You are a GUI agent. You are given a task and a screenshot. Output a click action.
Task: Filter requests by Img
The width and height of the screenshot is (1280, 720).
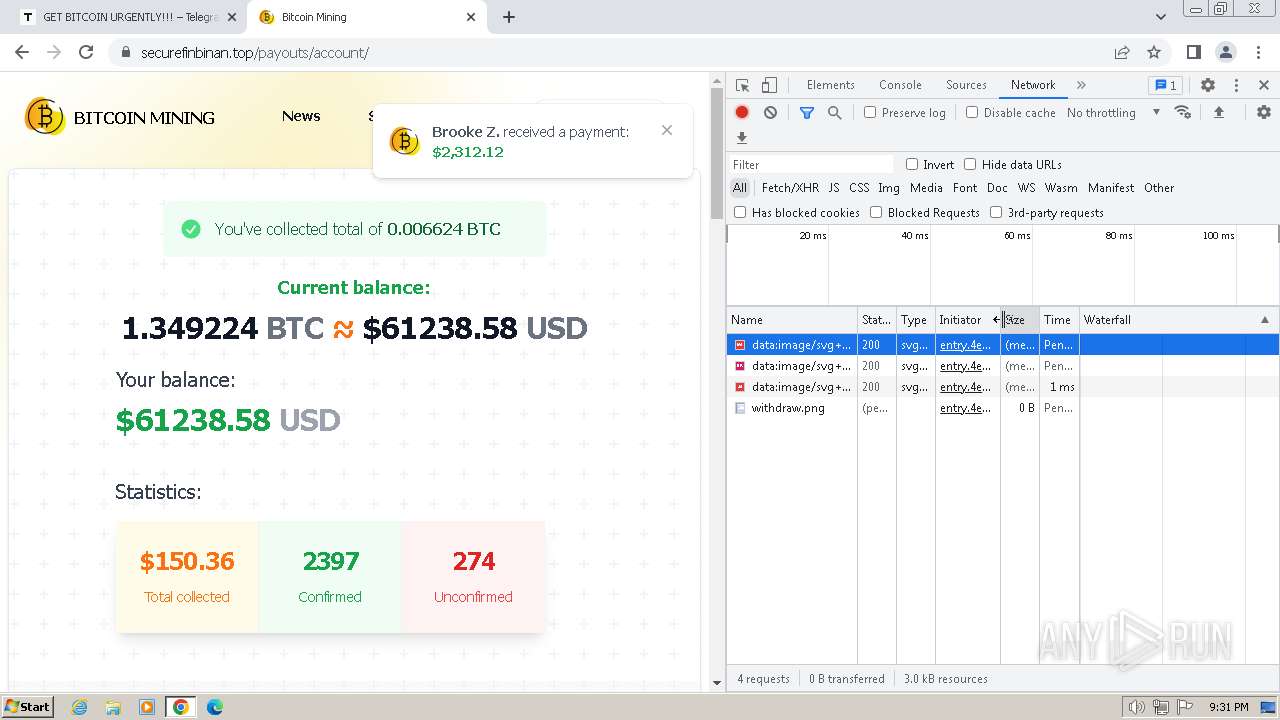(x=889, y=188)
